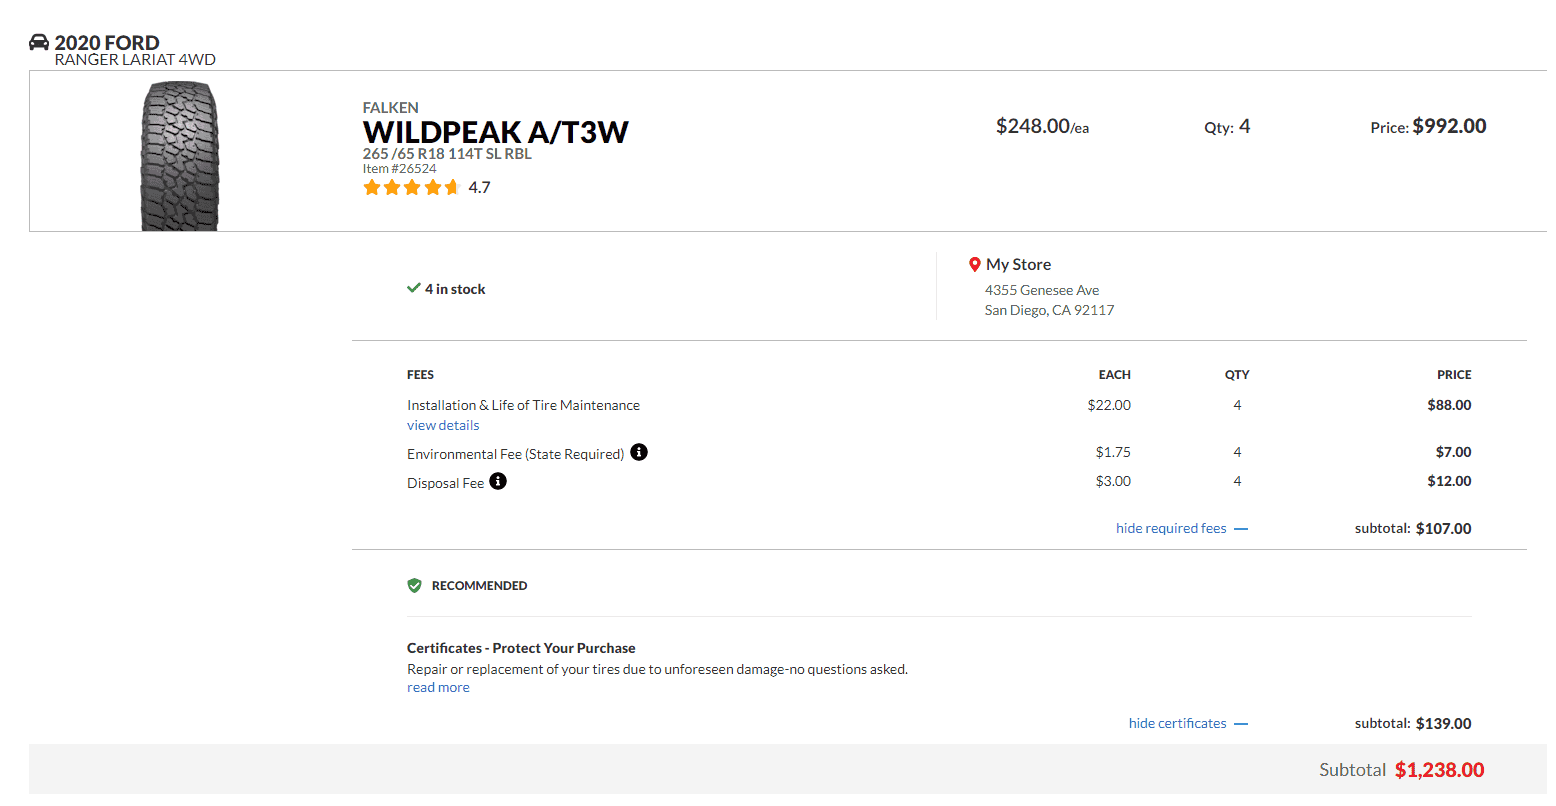Click Installation & Life of Tire Maintenance
Image resolution: width=1556 pixels, height=806 pixels.
523,405
